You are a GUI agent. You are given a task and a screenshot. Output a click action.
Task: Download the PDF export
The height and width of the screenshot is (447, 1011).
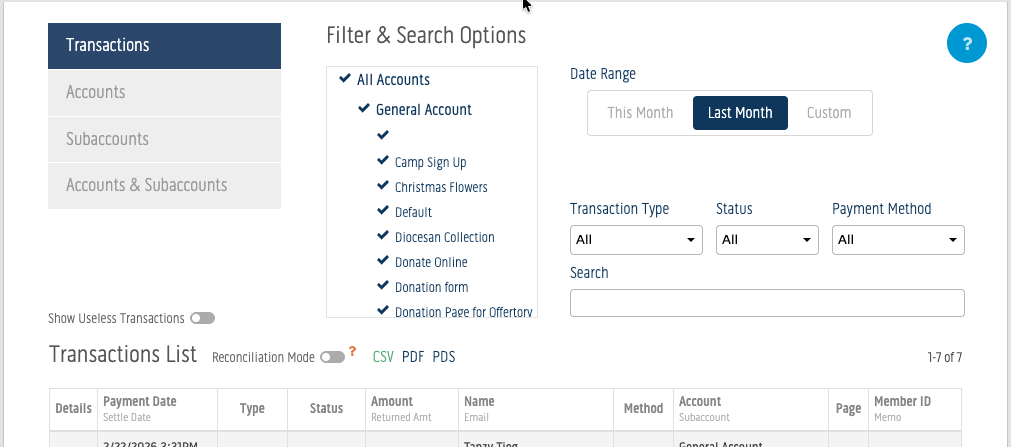tap(413, 357)
